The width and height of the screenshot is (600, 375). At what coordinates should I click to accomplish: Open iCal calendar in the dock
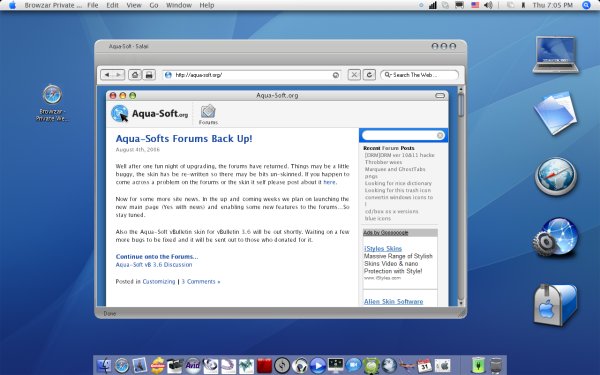tap(424, 365)
